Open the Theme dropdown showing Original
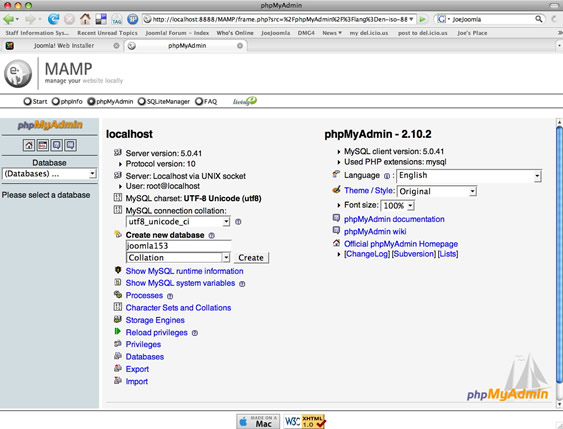Image resolution: width=563 pixels, height=429 pixels. point(437,191)
